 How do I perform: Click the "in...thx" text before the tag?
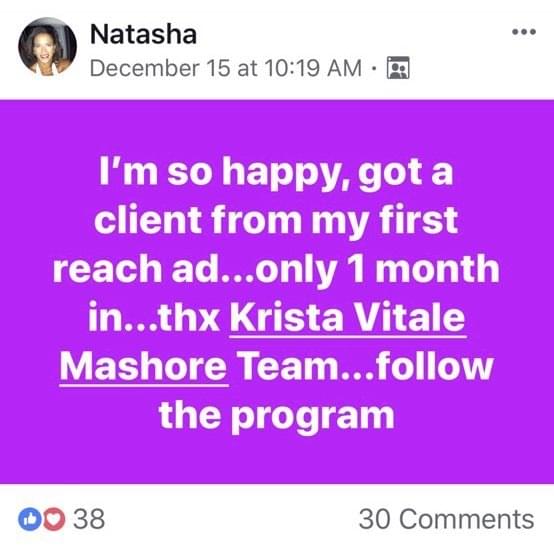point(154,317)
